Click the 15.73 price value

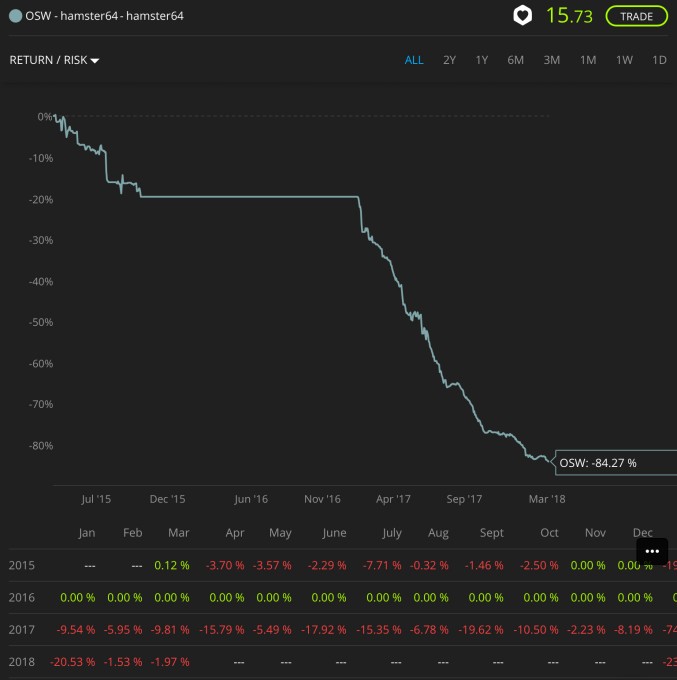click(x=569, y=16)
